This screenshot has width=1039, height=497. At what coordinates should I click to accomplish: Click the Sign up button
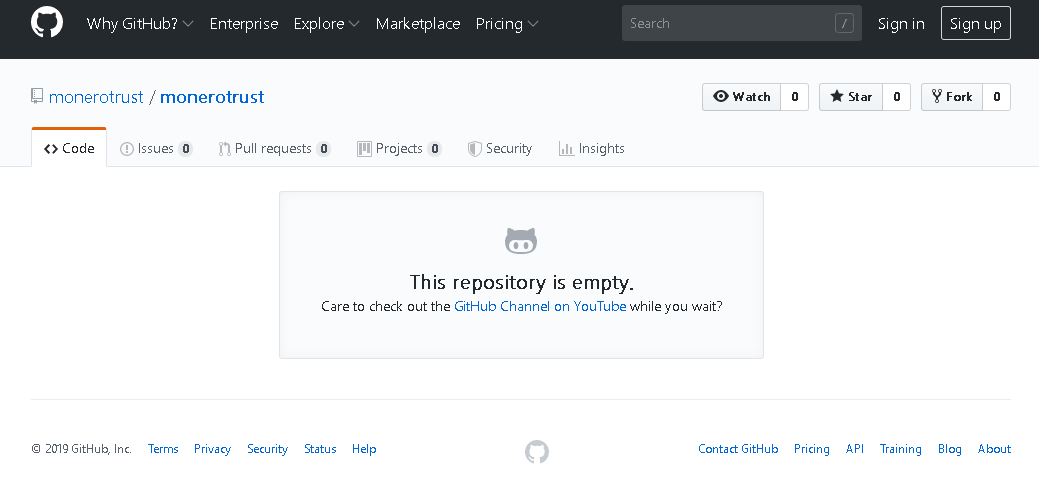point(975,23)
